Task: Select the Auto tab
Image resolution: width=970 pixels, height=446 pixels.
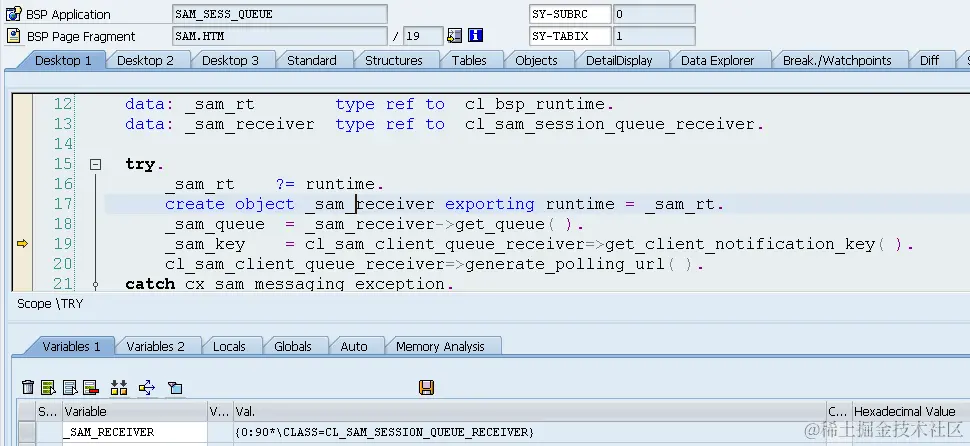Action: pos(354,346)
